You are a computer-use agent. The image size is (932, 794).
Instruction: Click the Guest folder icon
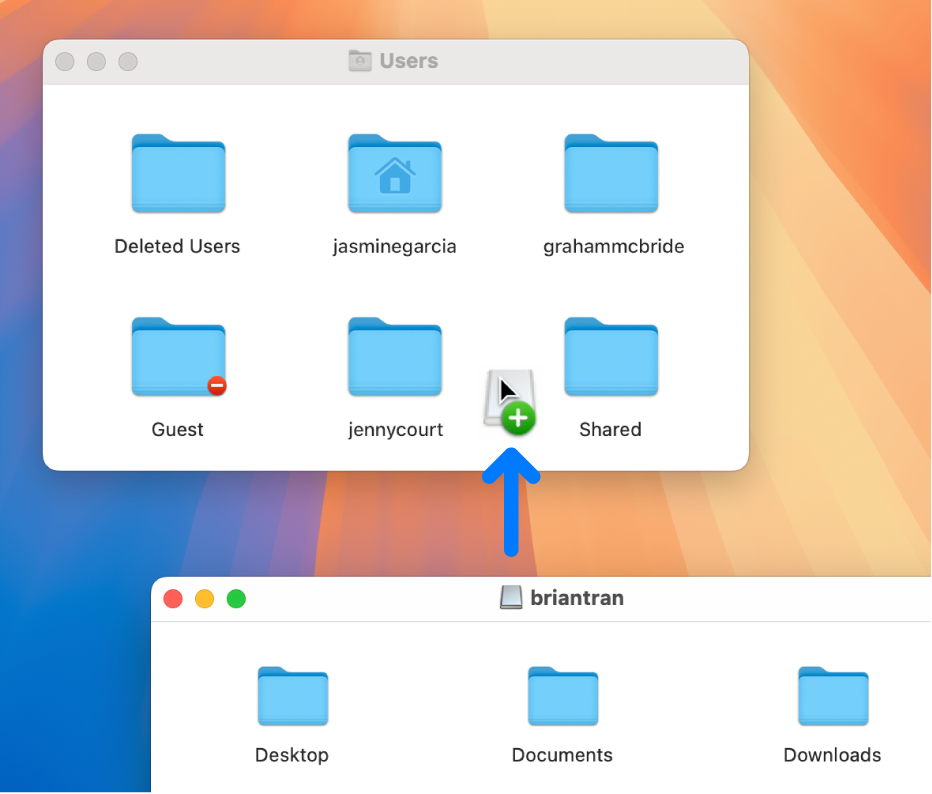pos(178,357)
